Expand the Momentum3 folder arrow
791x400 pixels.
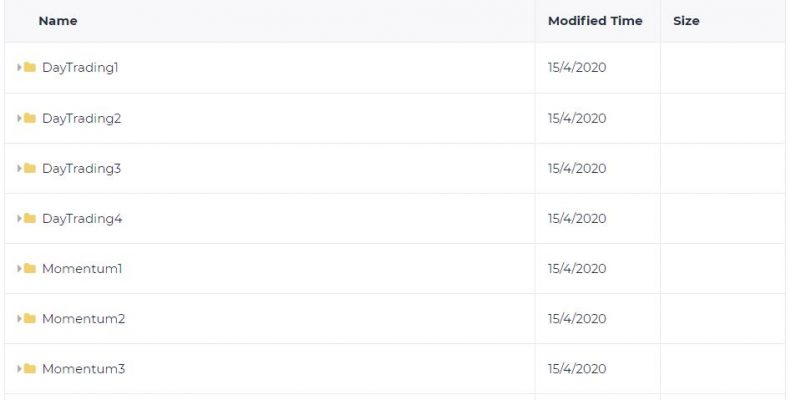[x=19, y=369]
